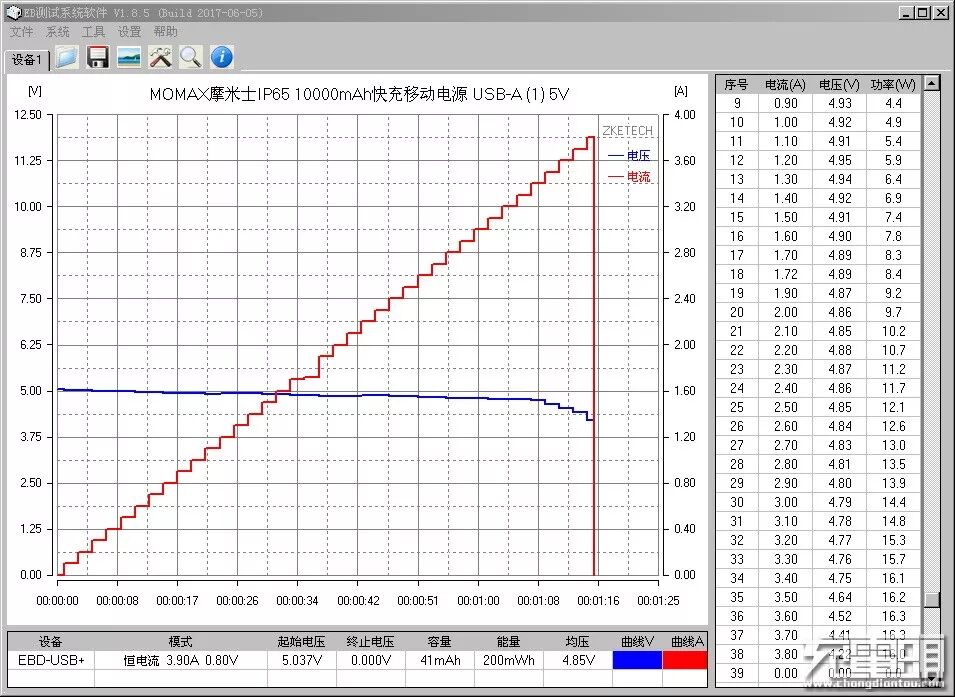Click the 00:01:16 time axis label
Screen dimensions: 955x697
coord(598,601)
